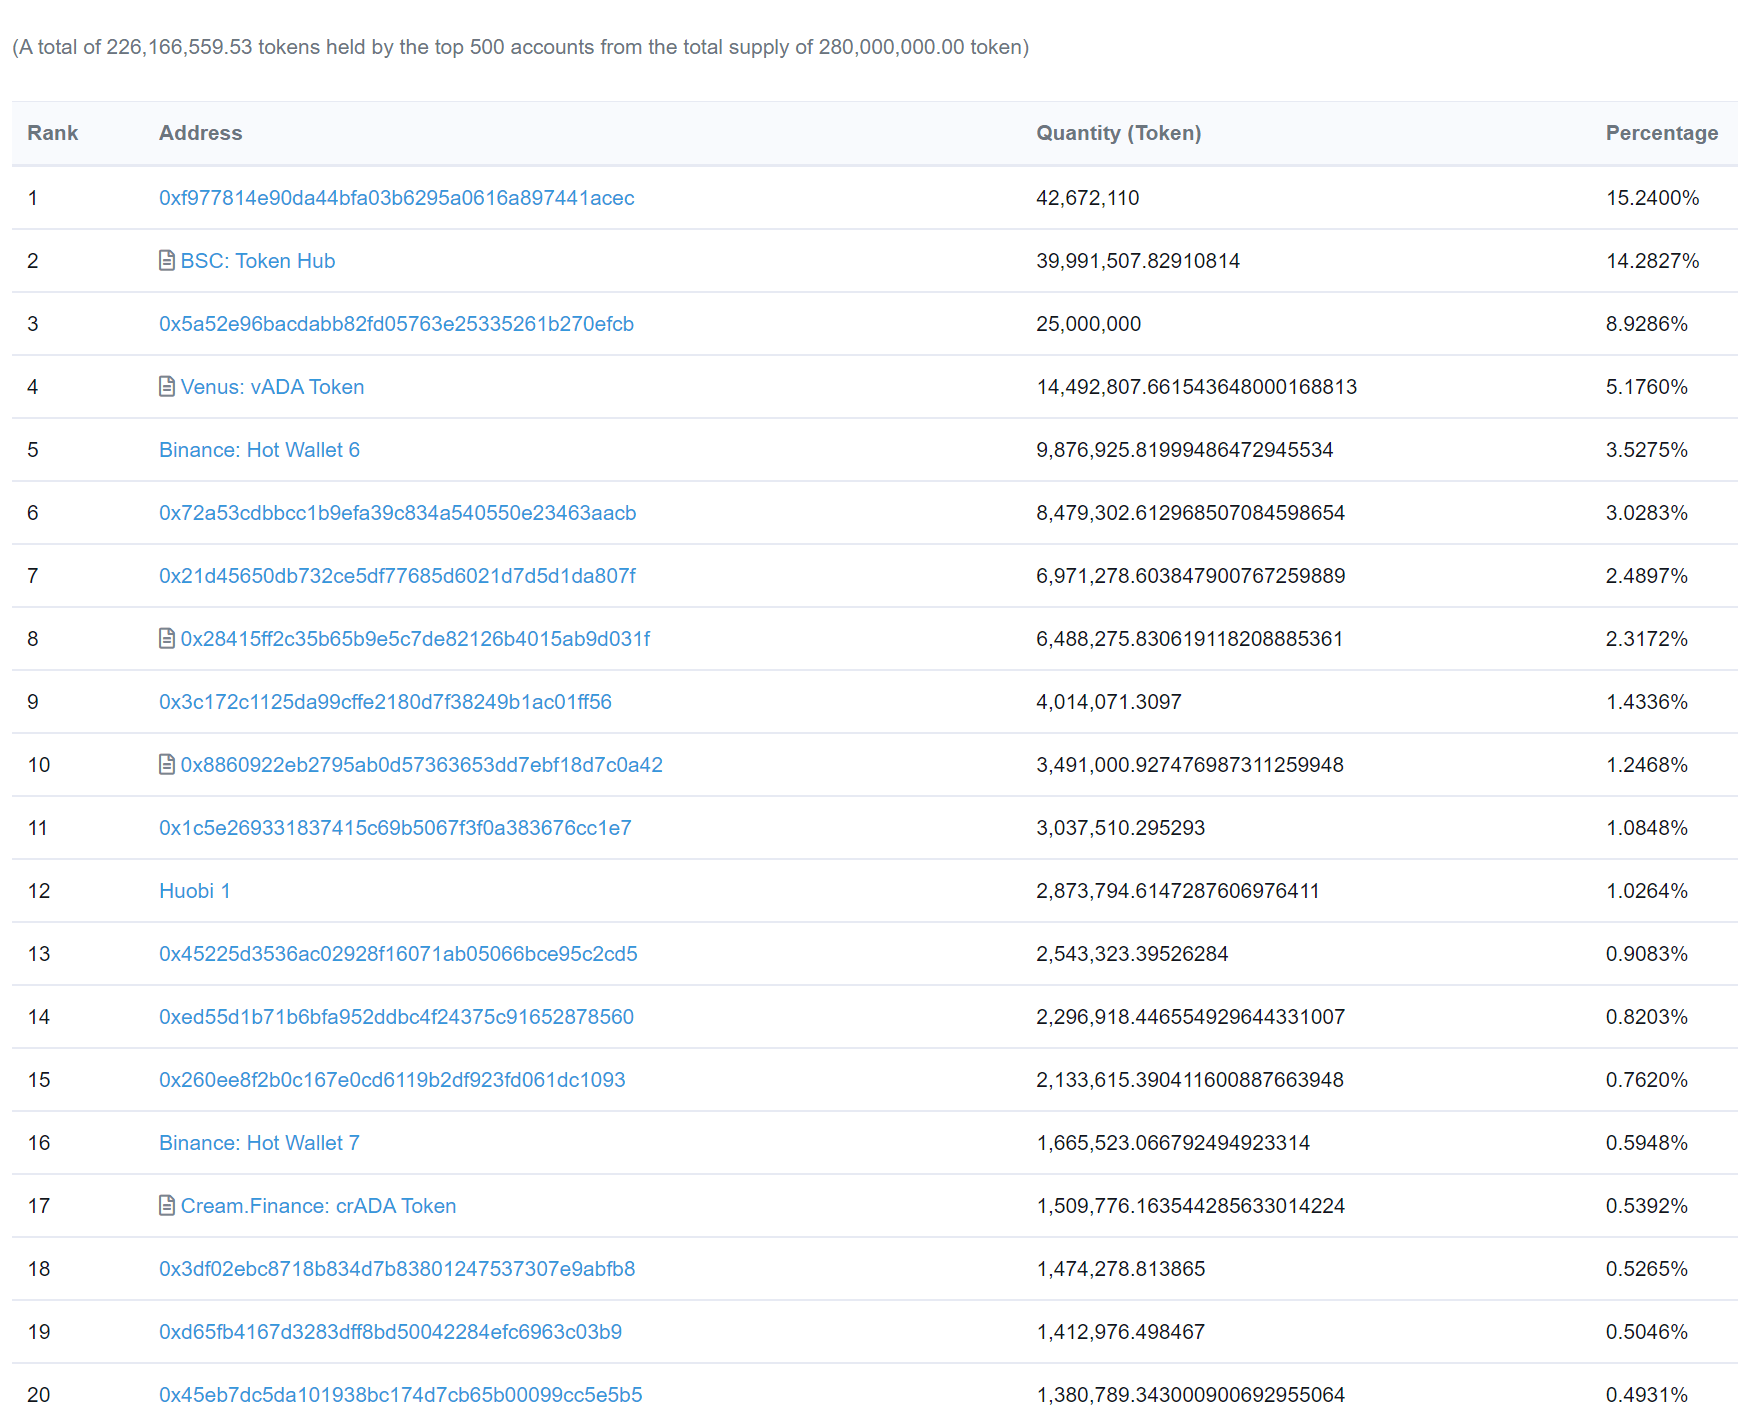Open address 0x72a53cdbbcc1b9efa39c834a540550e23463aacb
The width and height of the screenshot is (1738, 1421).
pyautogui.click(x=398, y=513)
